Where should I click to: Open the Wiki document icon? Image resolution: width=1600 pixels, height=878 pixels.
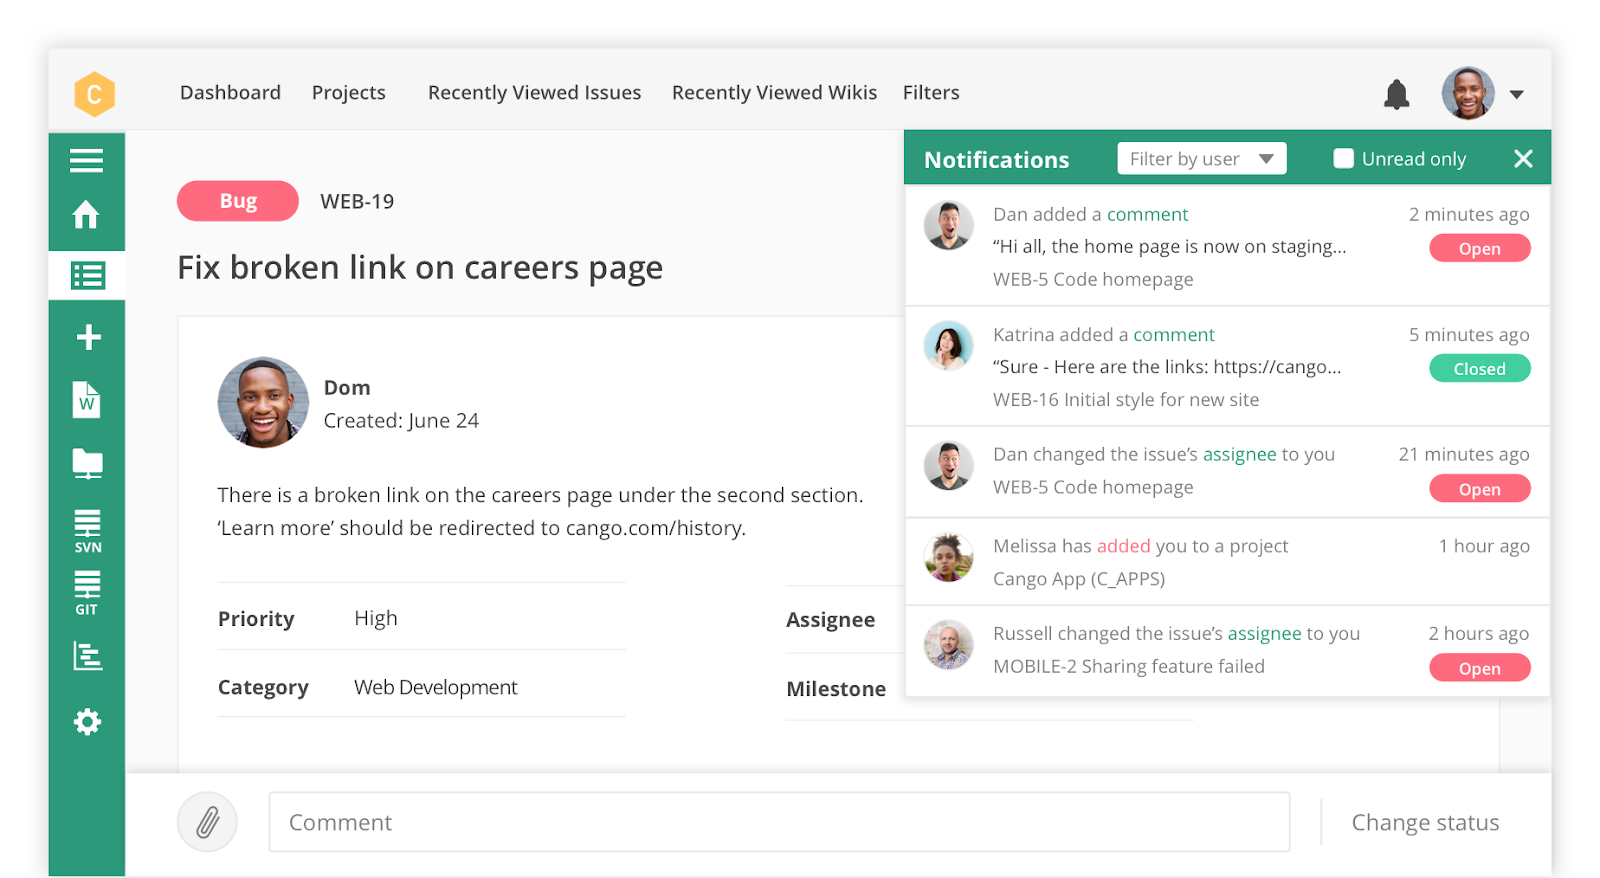click(x=87, y=400)
